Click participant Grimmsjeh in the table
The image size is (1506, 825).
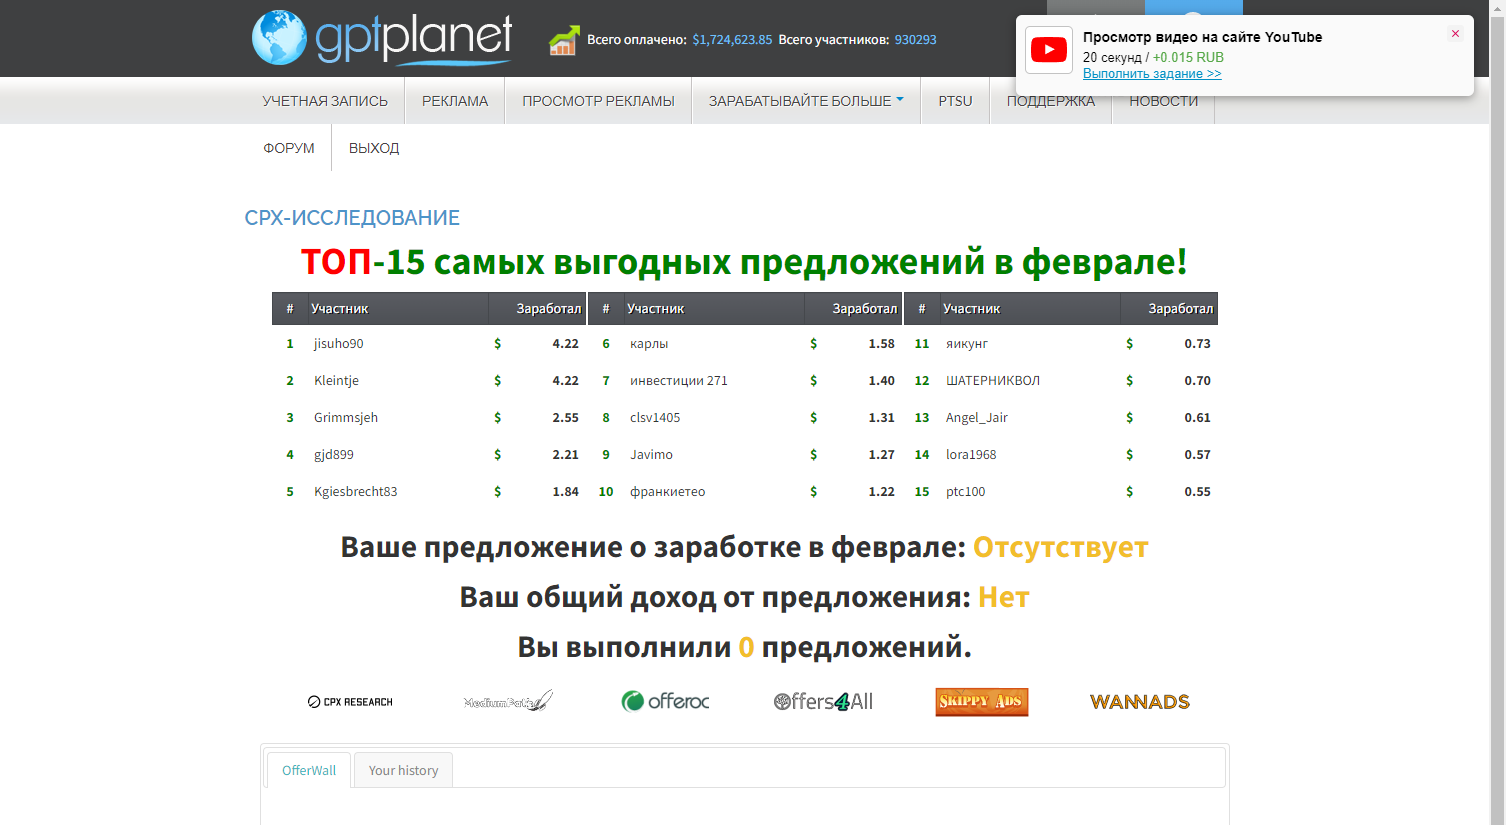click(x=346, y=417)
